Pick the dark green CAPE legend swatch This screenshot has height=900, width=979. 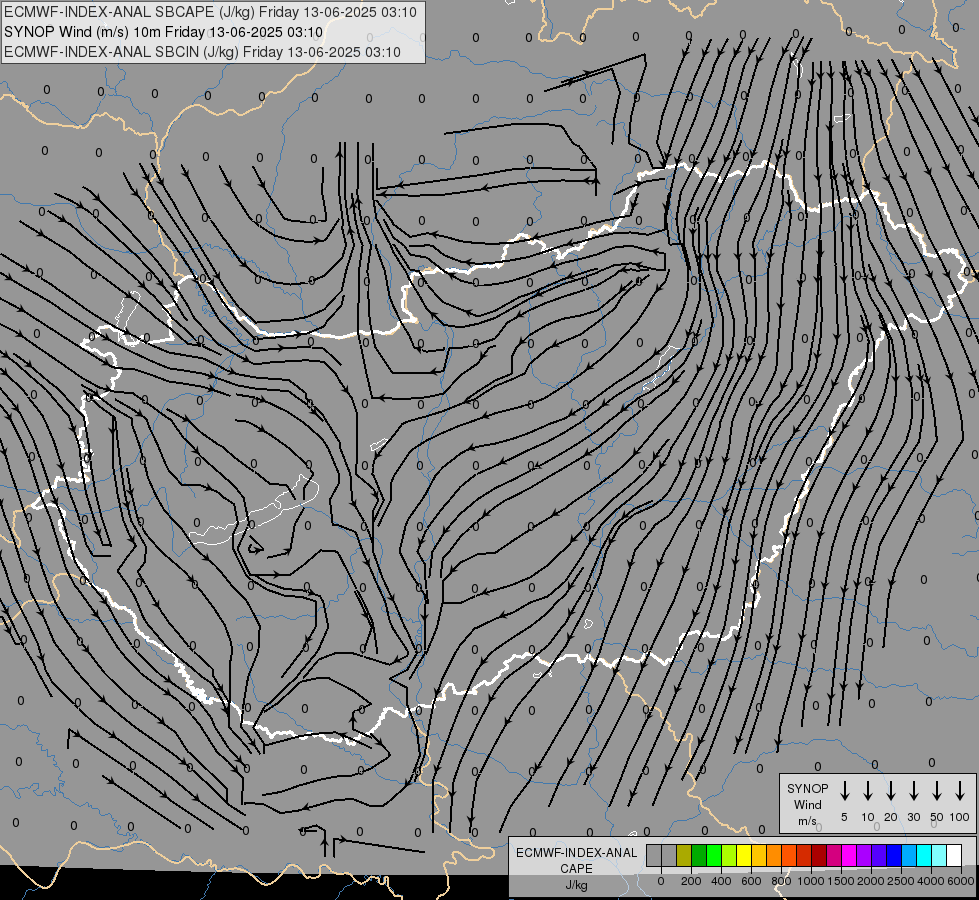click(x=699, y=855)
